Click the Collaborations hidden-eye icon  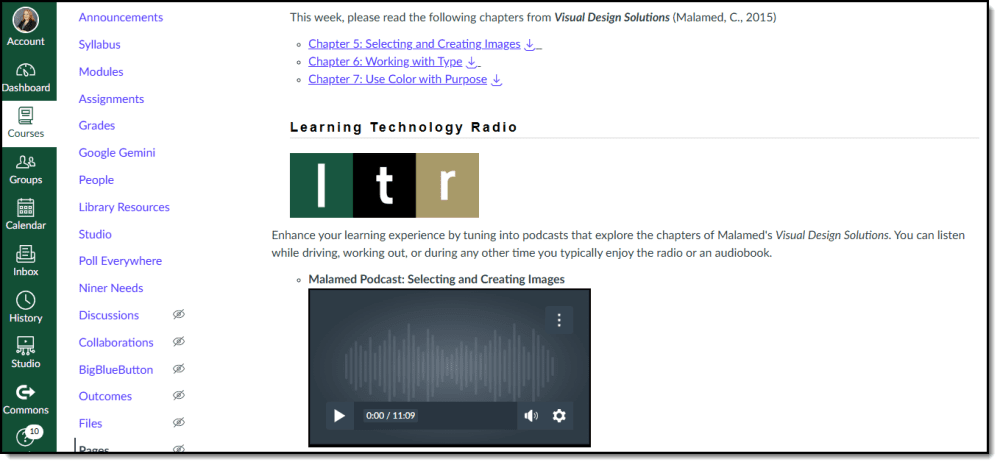pos(179,342)
